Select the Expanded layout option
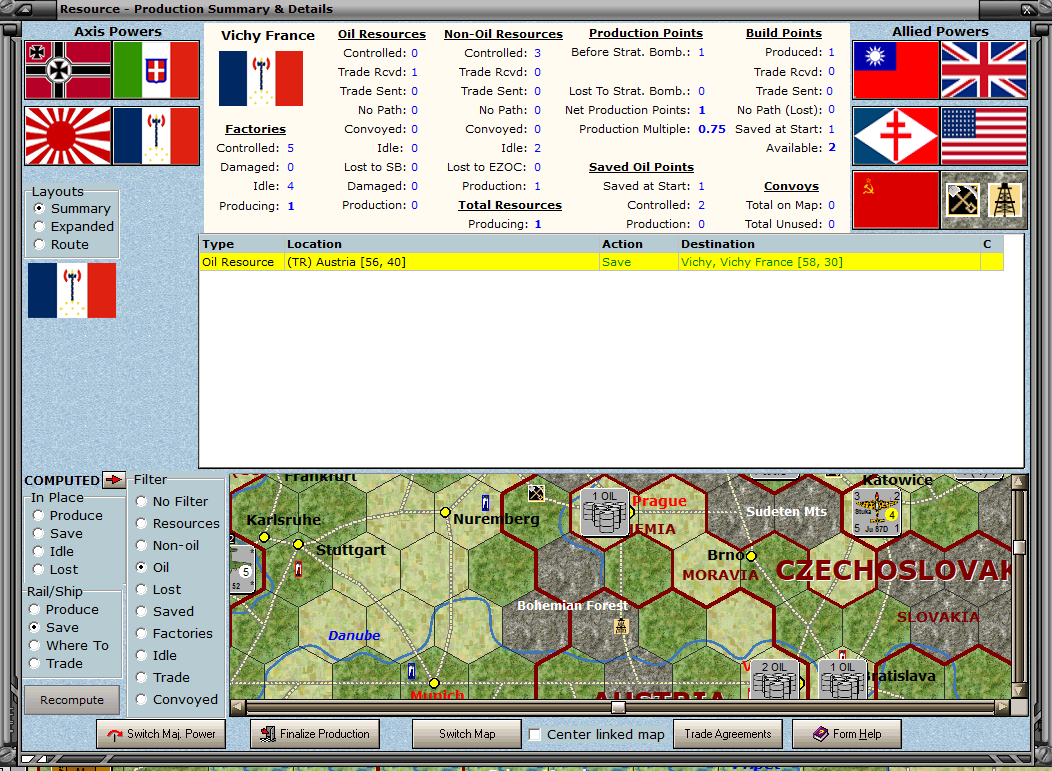 click(39, 226)
